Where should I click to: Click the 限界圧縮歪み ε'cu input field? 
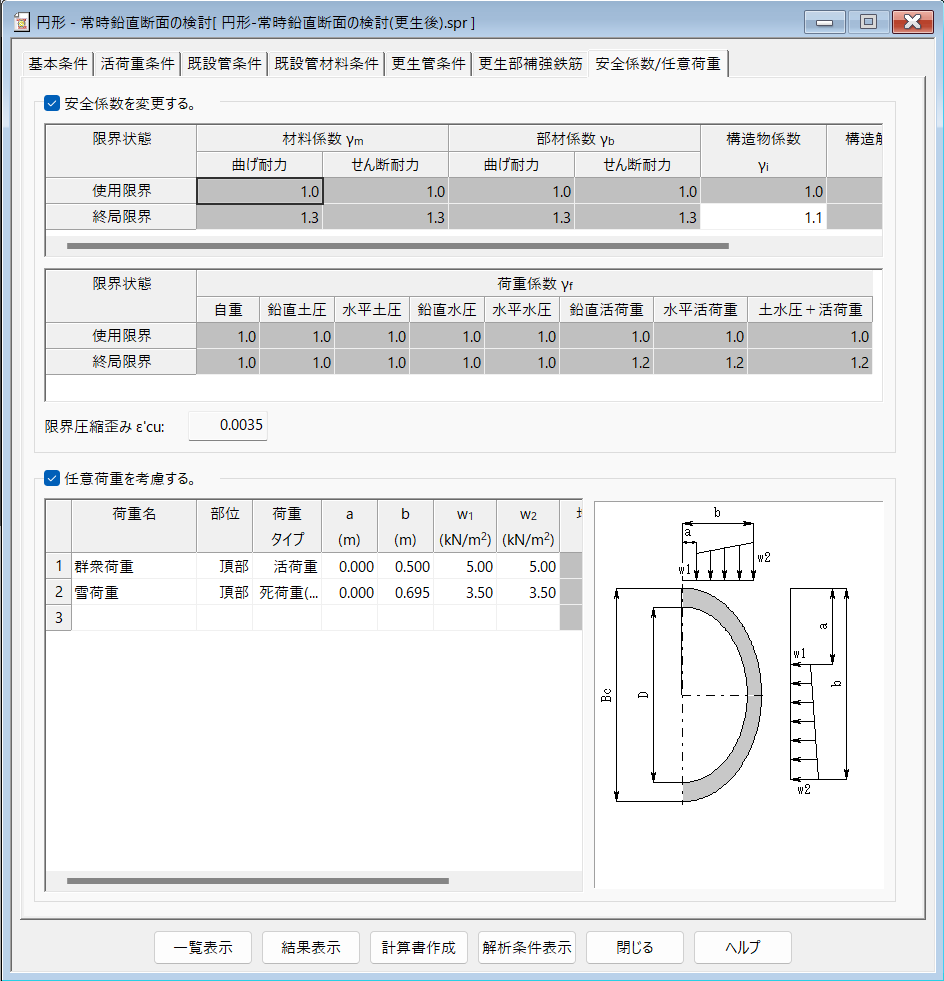[x=228, y=425]
